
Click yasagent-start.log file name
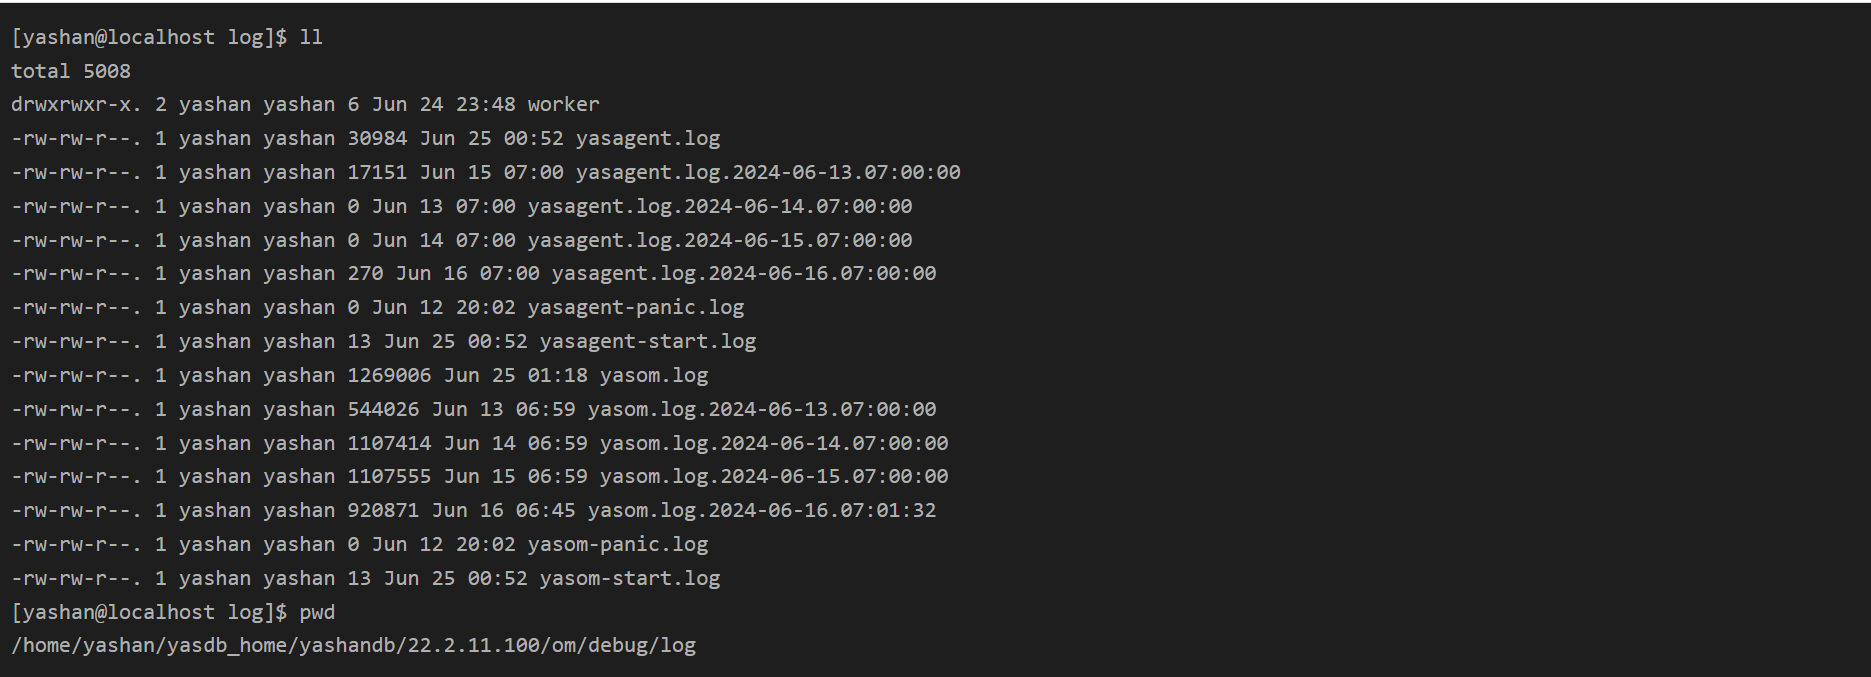tap(648, 342)
